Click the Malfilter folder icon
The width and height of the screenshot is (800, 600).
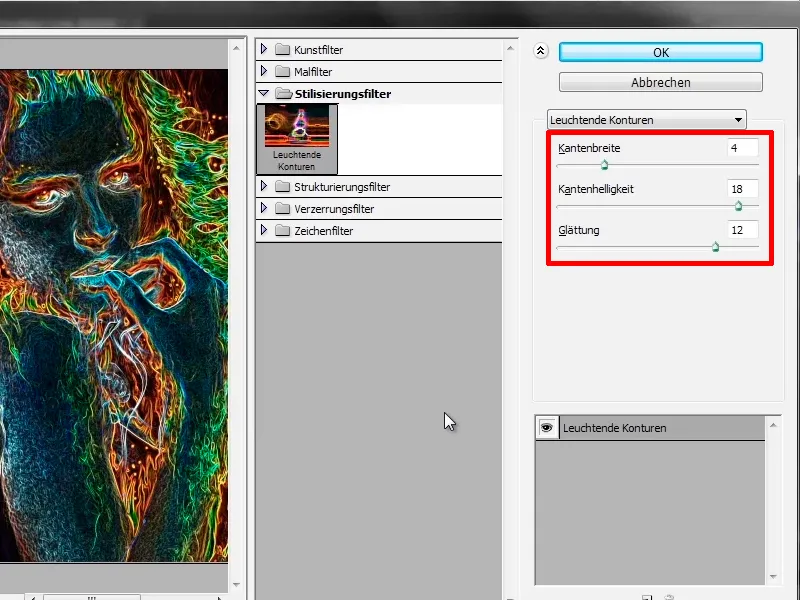coord(282,71)
